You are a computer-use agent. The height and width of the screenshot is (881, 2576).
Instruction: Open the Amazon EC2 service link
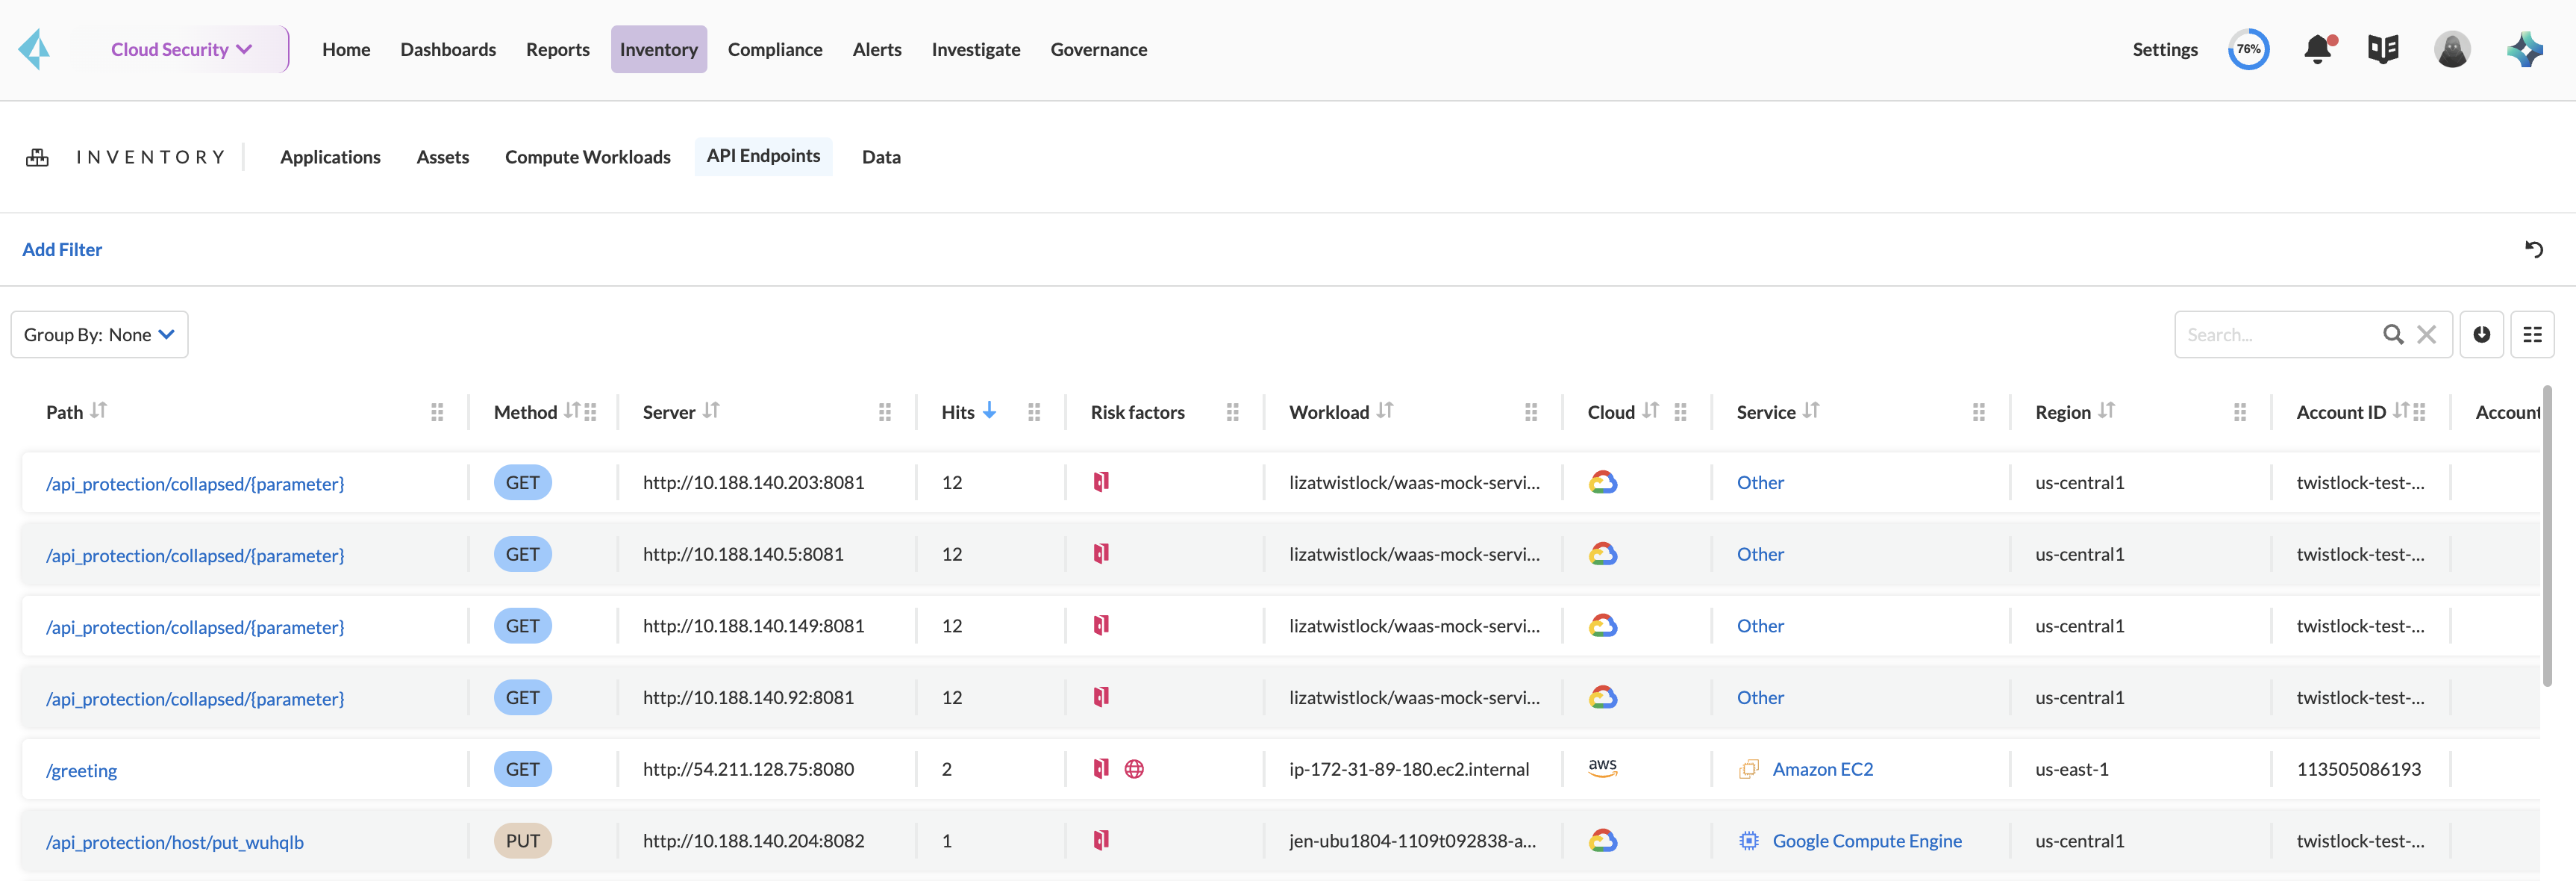(x=1822, y=769)
